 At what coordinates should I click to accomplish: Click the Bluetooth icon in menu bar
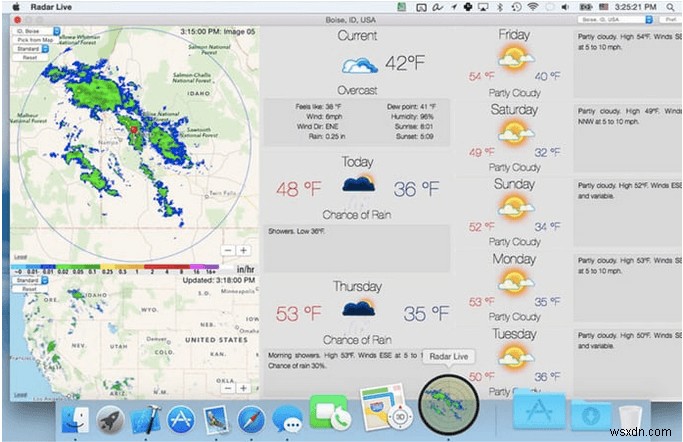tap(500, 7)
